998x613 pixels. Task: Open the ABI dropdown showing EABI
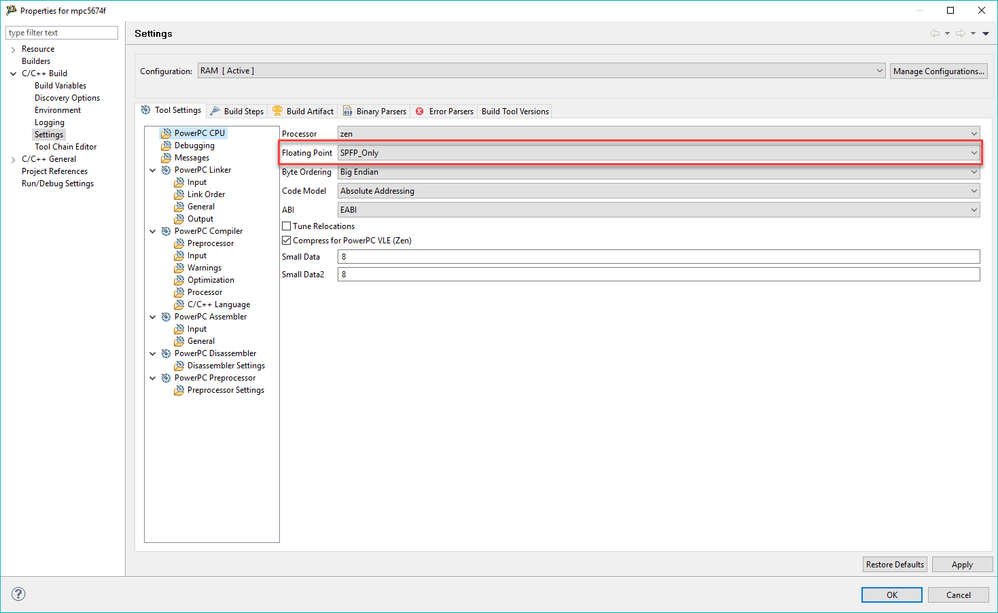pos(658,209)
